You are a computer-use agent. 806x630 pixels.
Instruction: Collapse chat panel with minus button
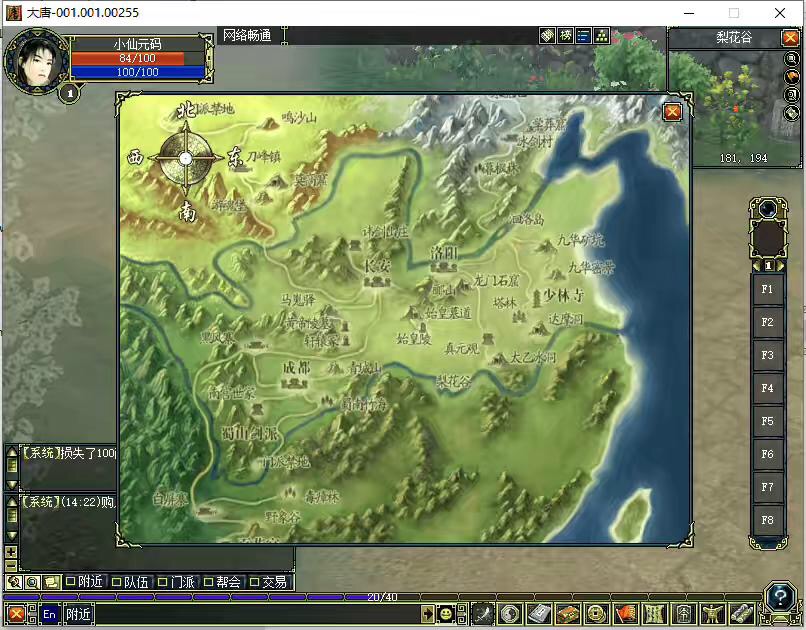(11, 565)
